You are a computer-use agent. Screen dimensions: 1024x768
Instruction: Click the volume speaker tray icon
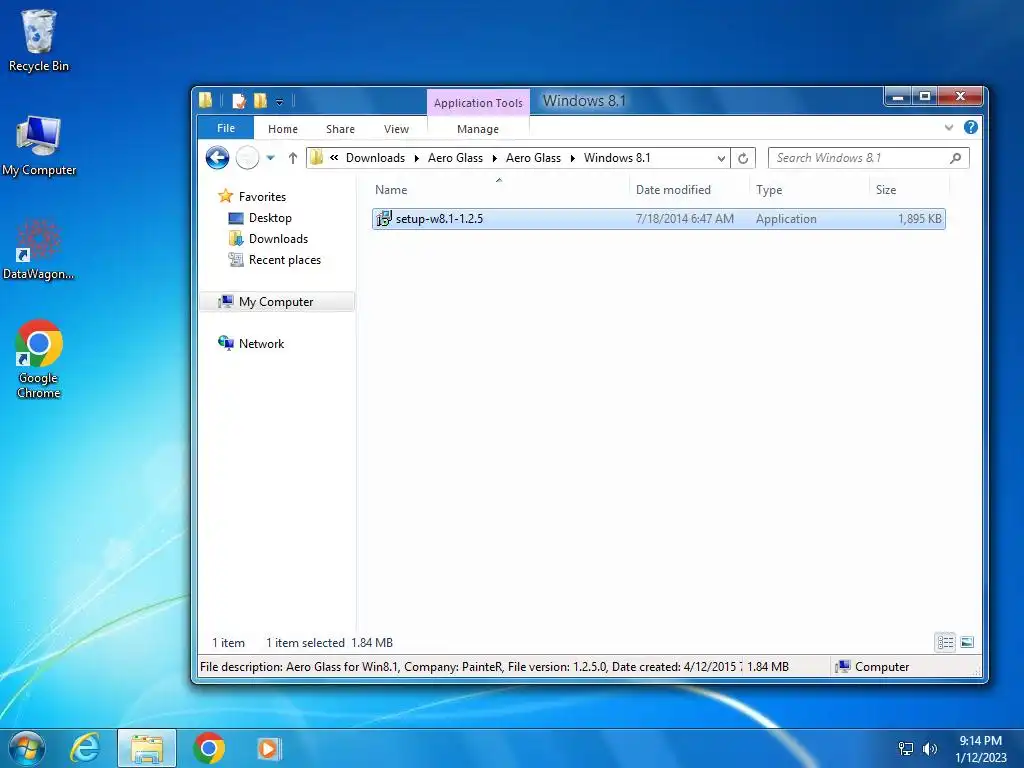(x=930, y=749)
